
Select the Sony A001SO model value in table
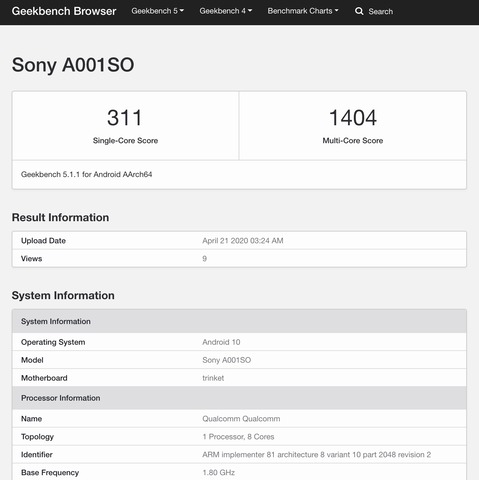click(226, 360)
